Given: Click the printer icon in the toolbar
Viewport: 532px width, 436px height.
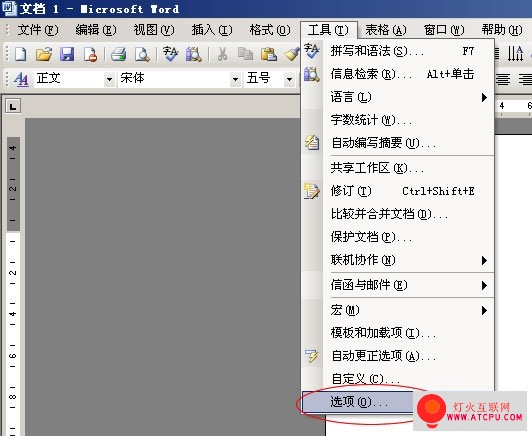Looking at the screenshot, I should 119,54.
